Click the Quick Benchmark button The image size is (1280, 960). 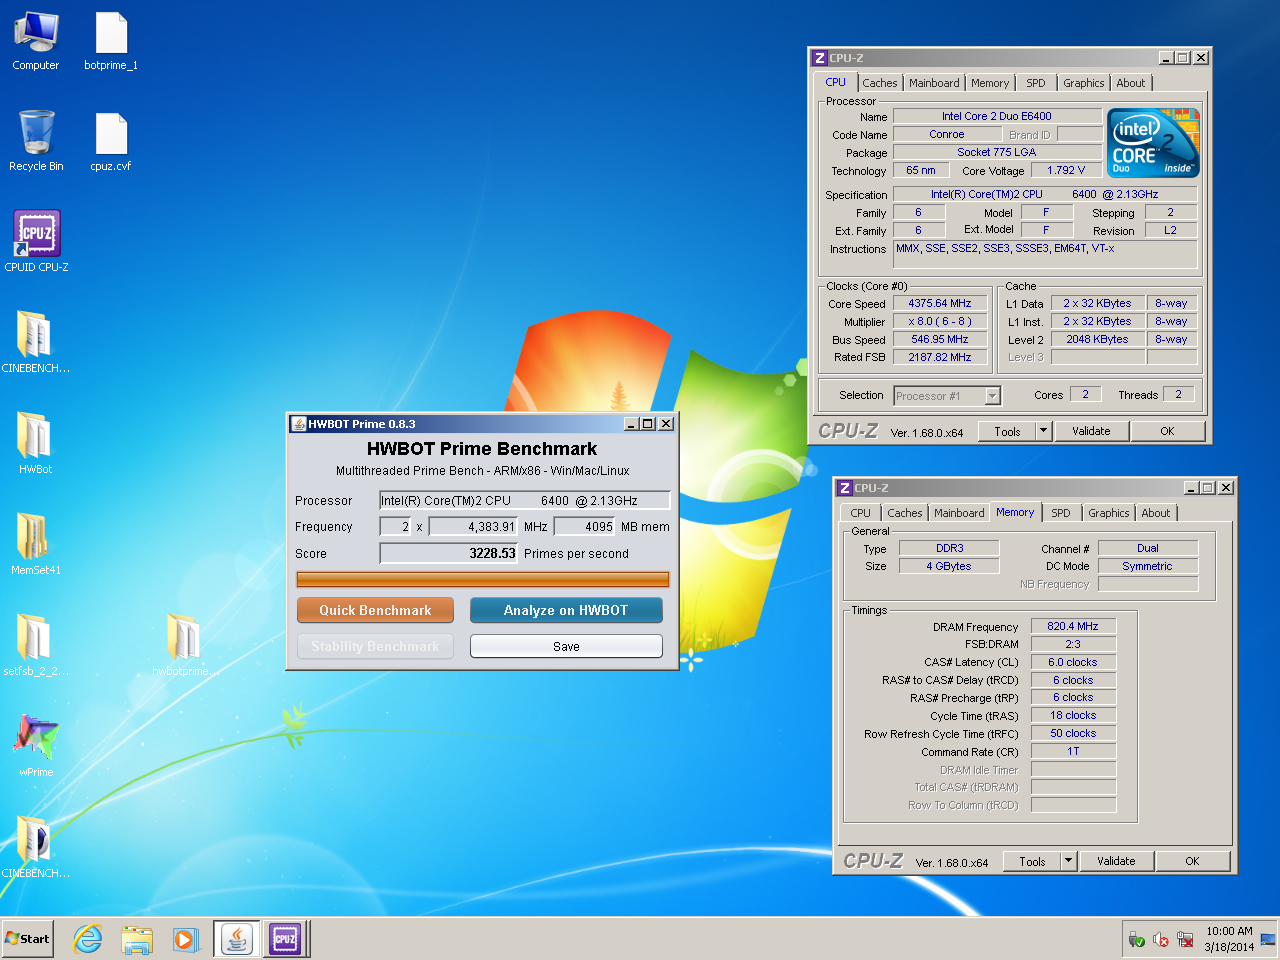[x=375, y=610]
